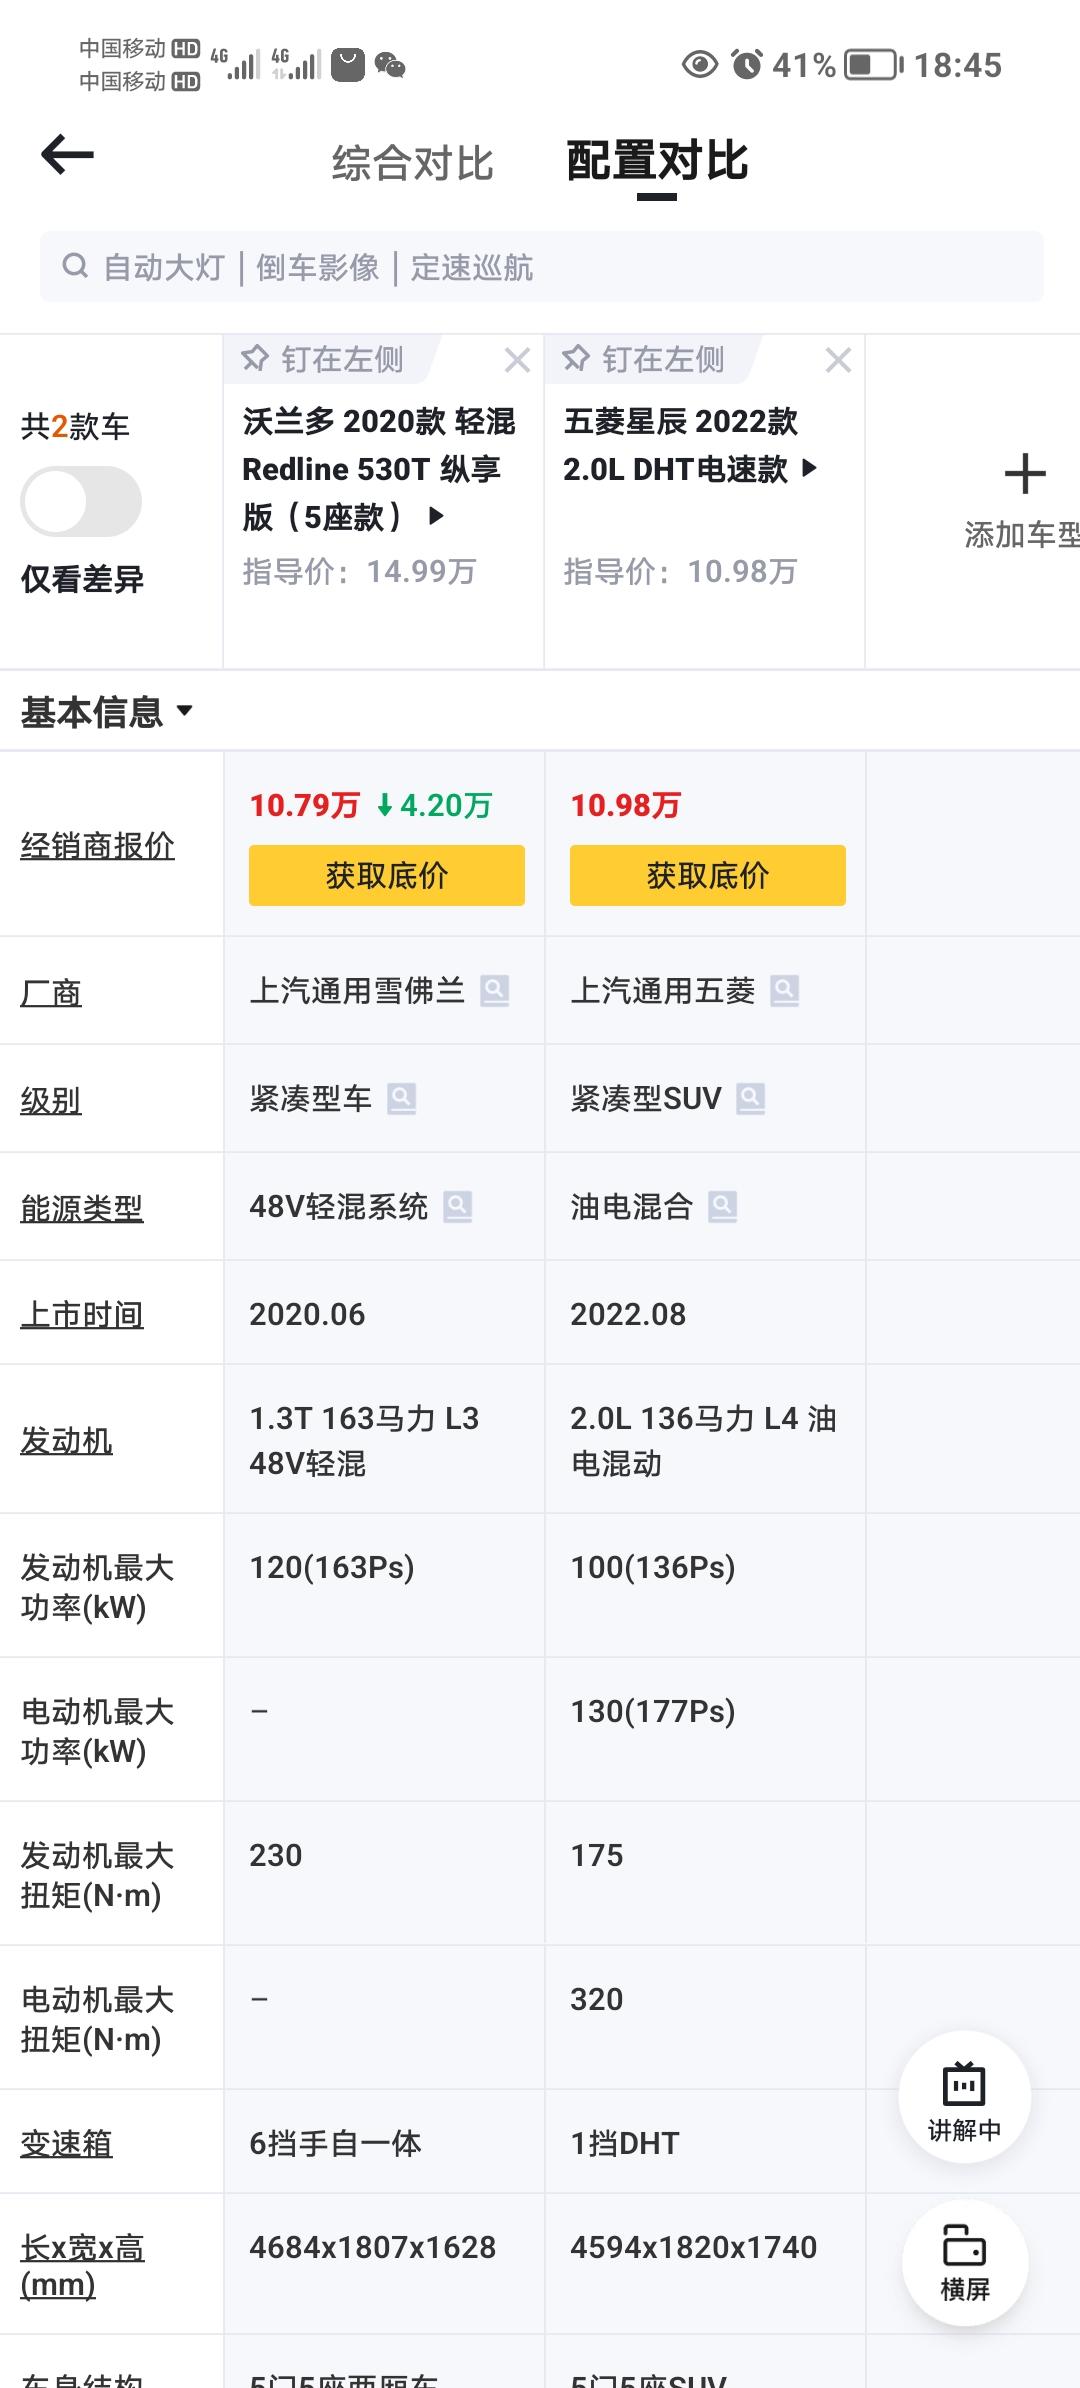Tap the 指导价:14.99万 guide price

click(x=359, y=571)
